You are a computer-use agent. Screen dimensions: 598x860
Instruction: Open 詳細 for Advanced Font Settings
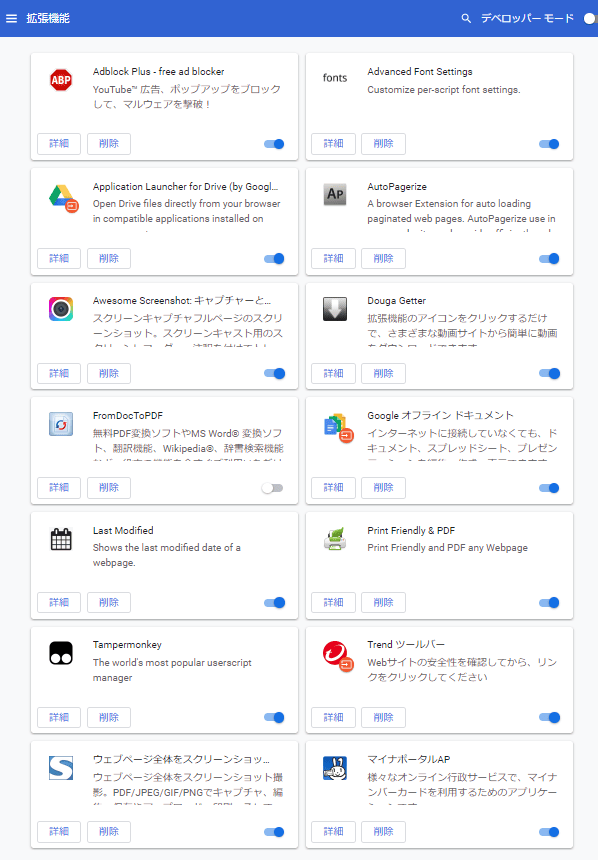(x=334, y=144)
